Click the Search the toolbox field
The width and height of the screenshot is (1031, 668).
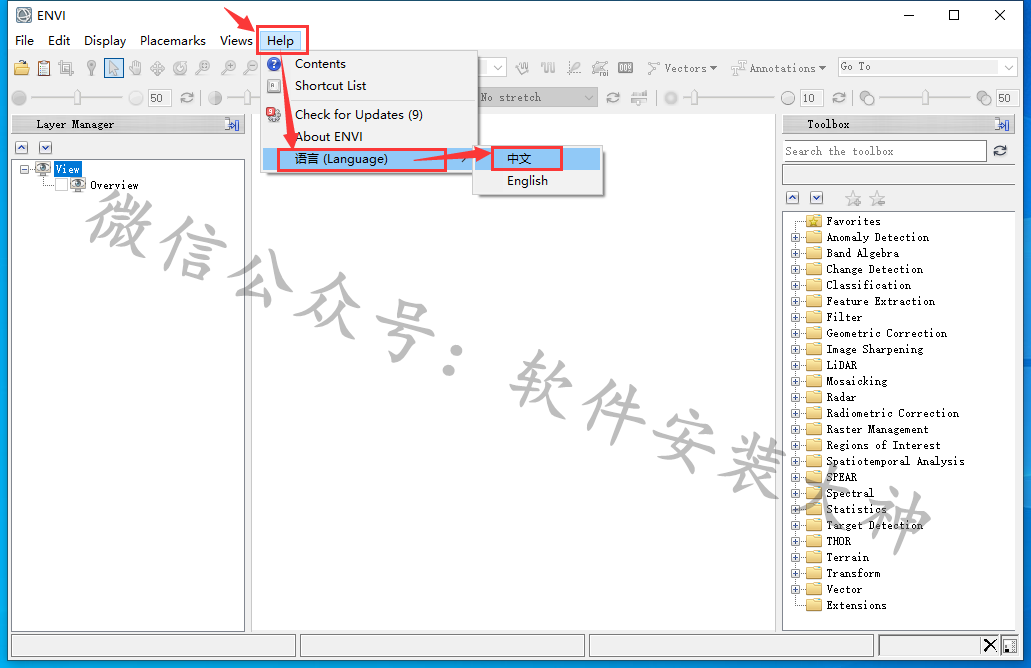pos(884,151)
